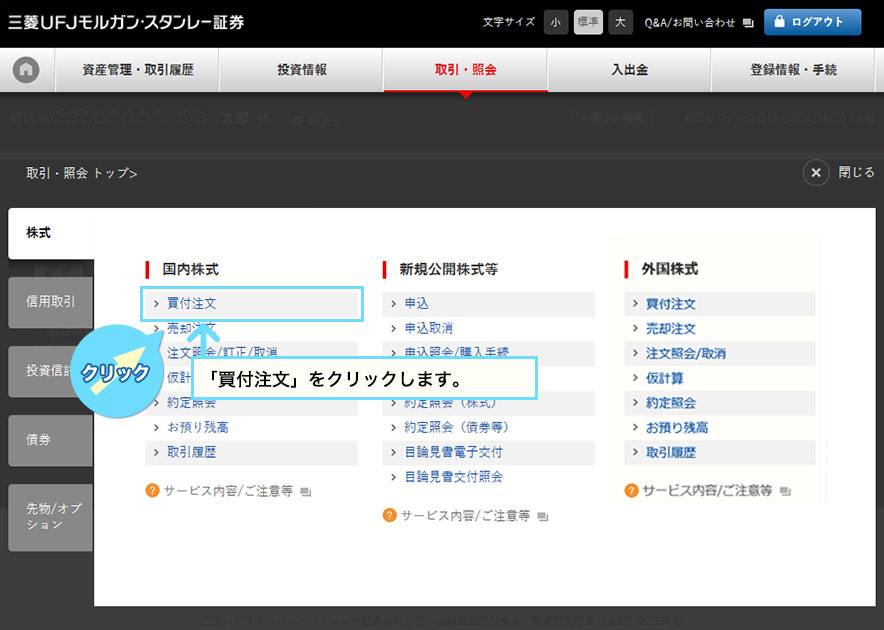Set font size to 標準
The height and width of the screenshot is (630, 884).
point(588,23)
